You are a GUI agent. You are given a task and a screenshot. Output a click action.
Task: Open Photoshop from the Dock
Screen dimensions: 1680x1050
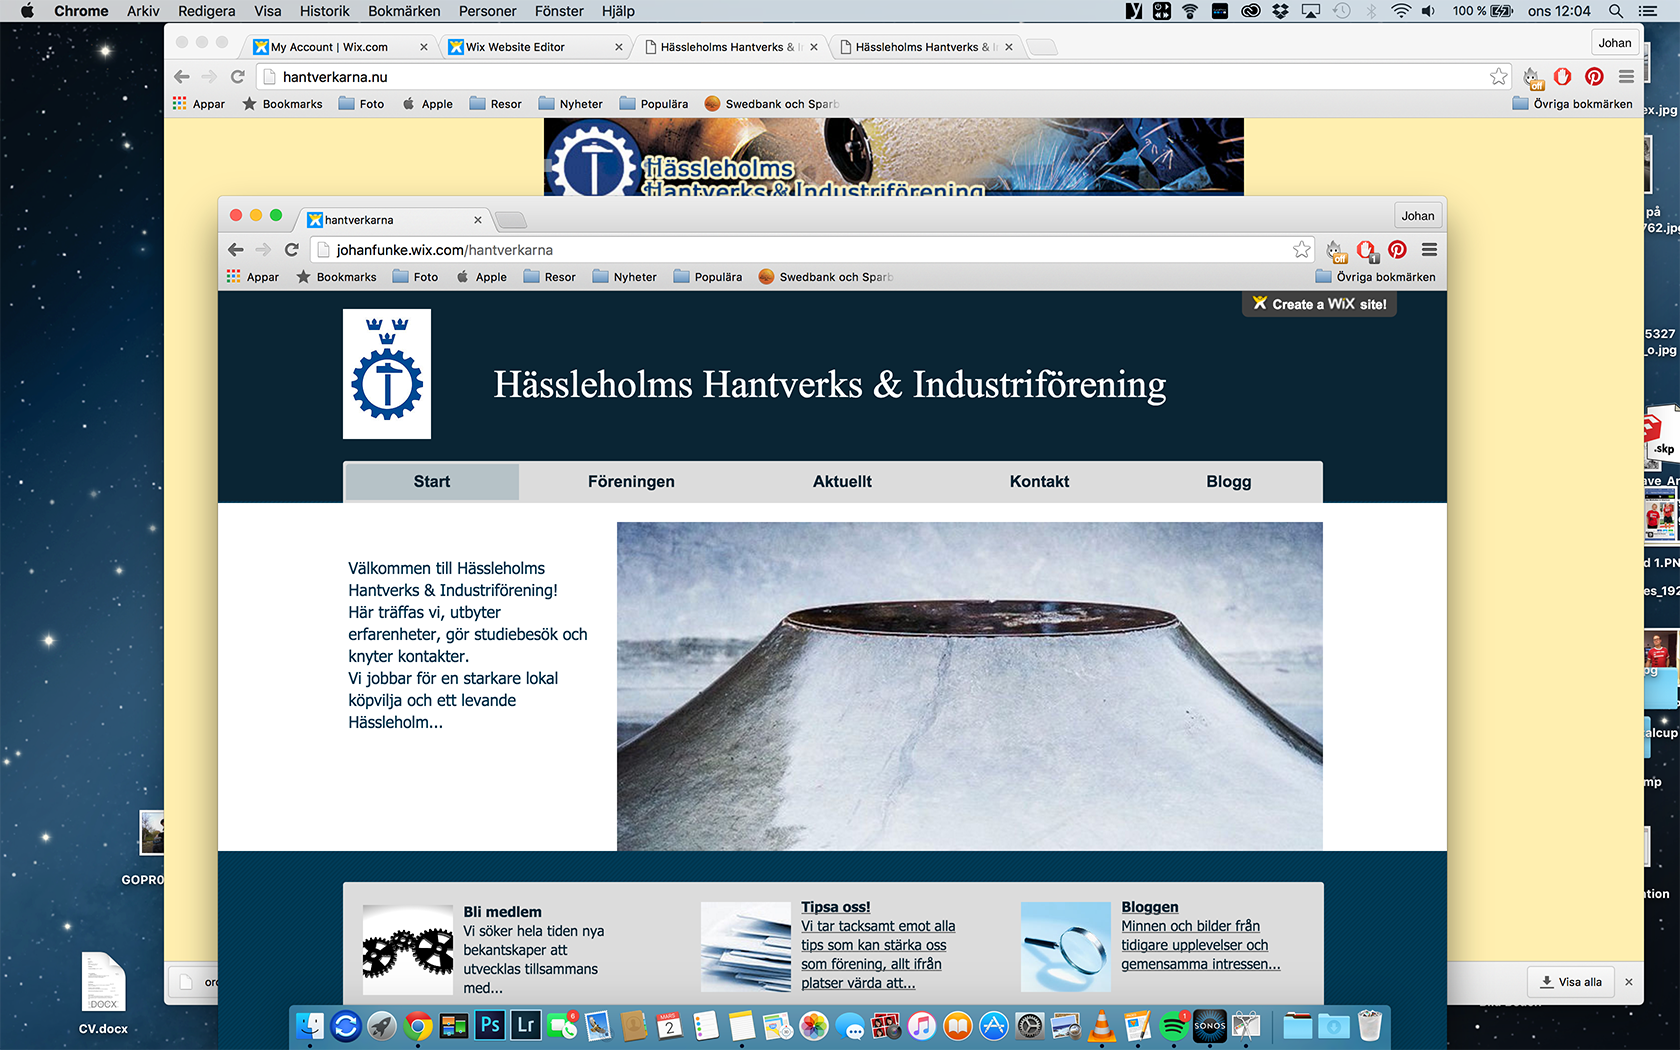pos(490,1025)
